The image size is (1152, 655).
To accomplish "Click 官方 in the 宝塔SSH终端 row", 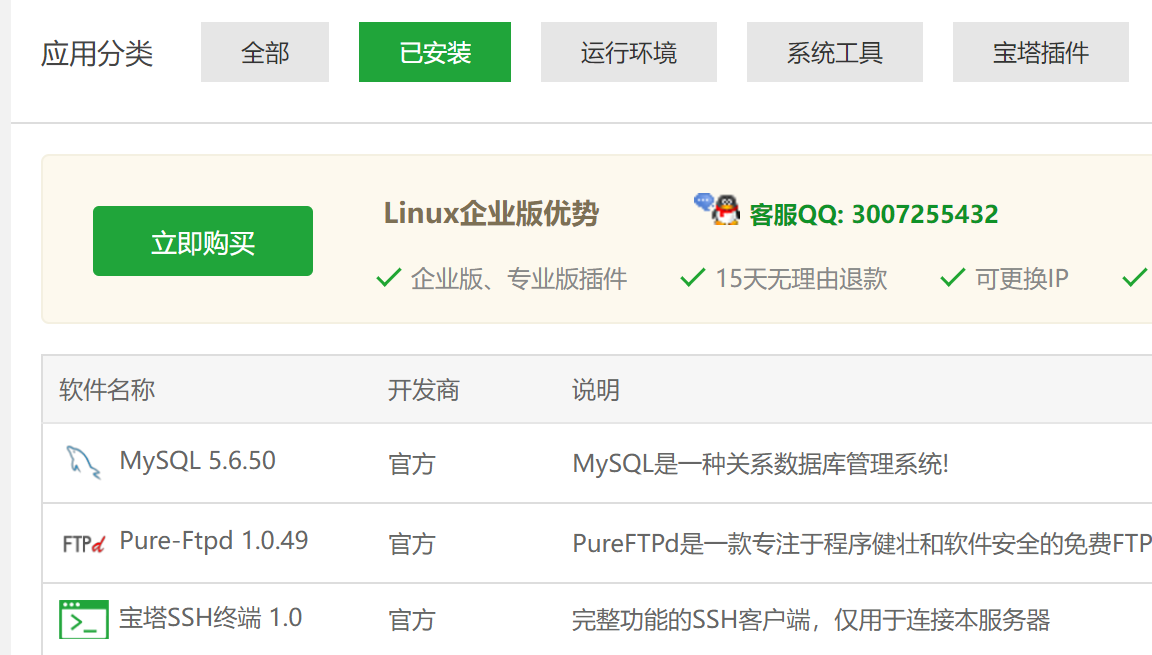I will click(412, 620).
